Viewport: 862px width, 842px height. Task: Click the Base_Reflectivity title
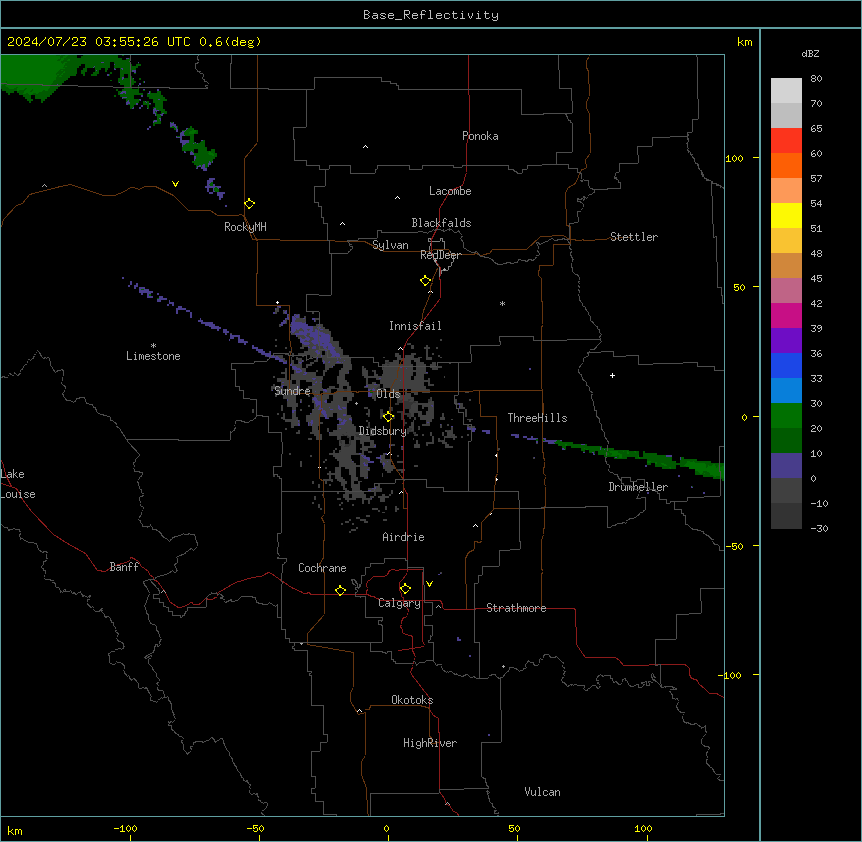coord(431,15)
